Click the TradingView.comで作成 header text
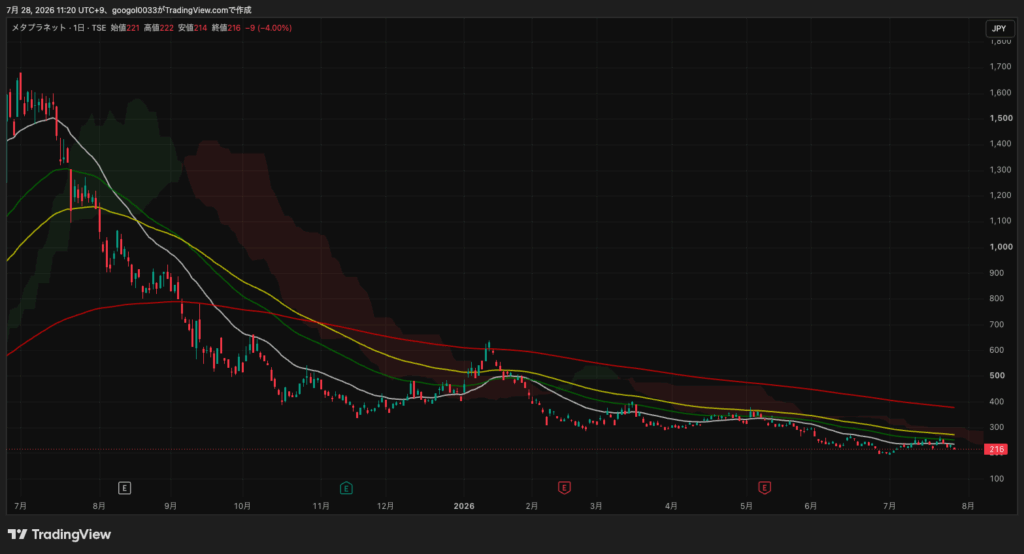The height and width of the screenshot is (554, 1024). point(208,10)
